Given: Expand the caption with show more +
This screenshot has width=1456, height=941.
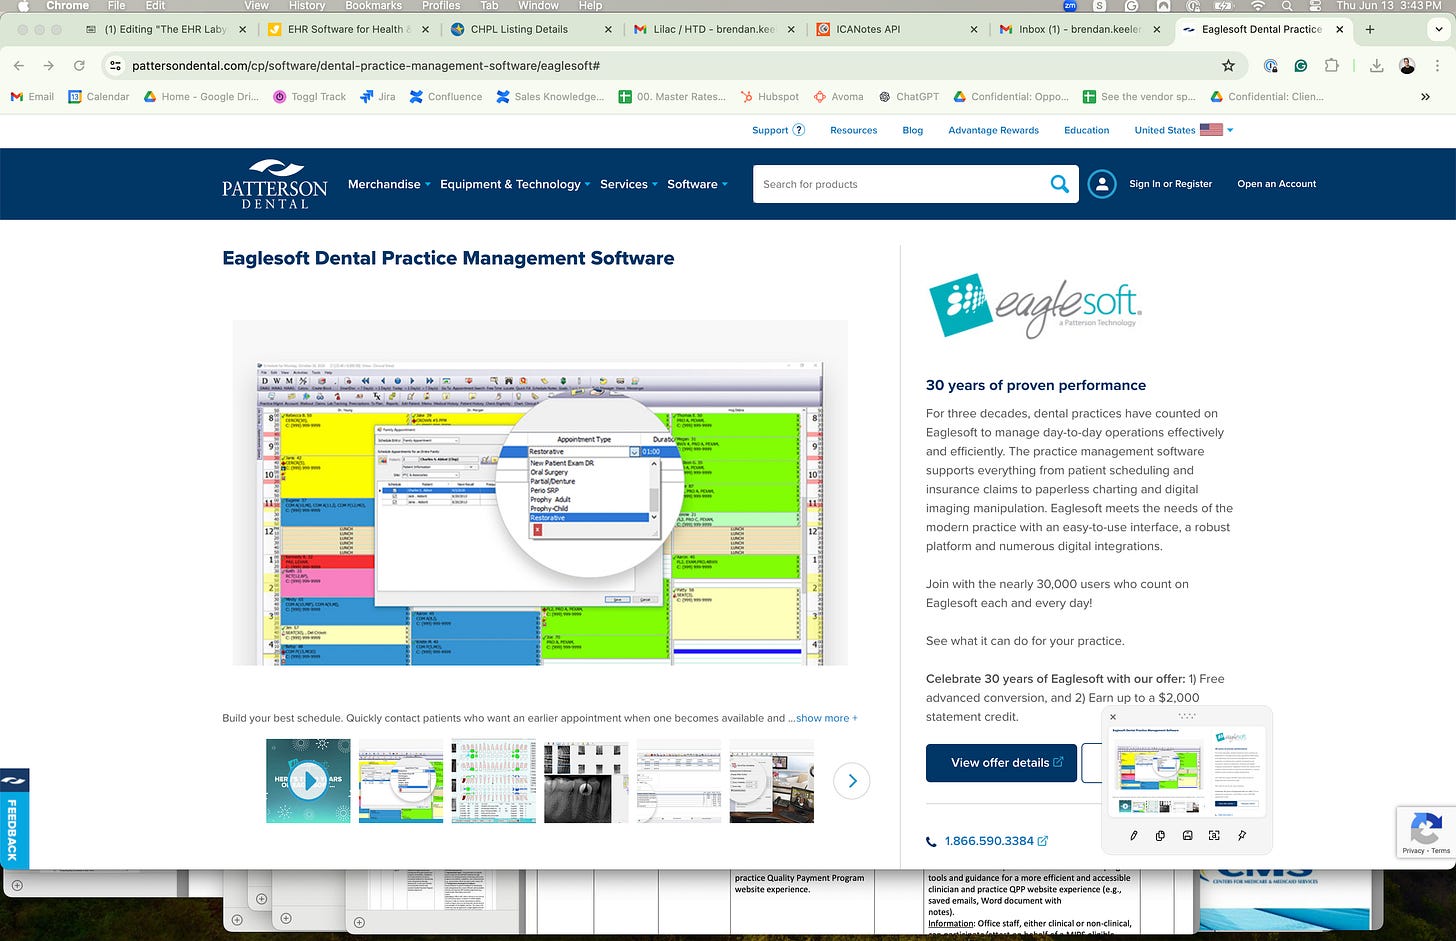Looking at the screenshot, I should (826, 718).
